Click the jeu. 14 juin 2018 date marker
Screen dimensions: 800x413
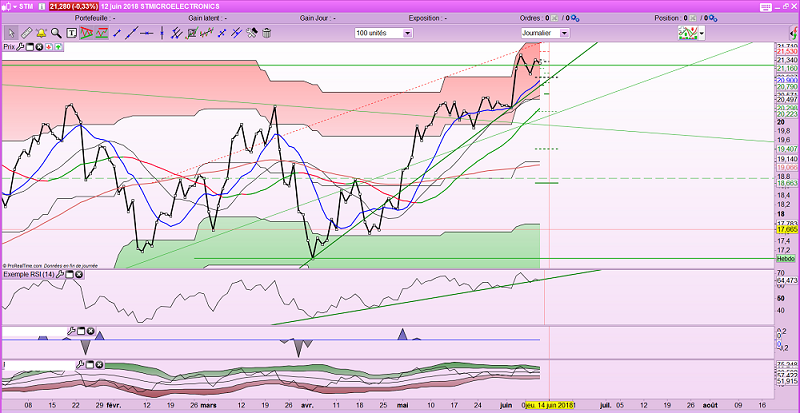point(549,405)
